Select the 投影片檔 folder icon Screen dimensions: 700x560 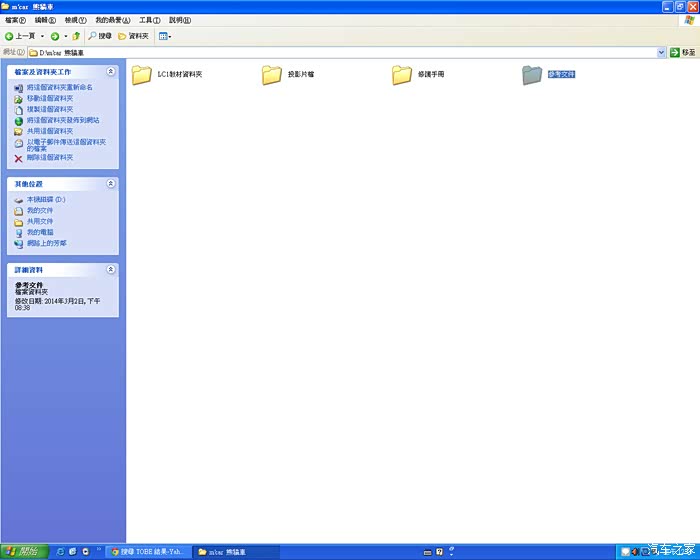point(272,75)
